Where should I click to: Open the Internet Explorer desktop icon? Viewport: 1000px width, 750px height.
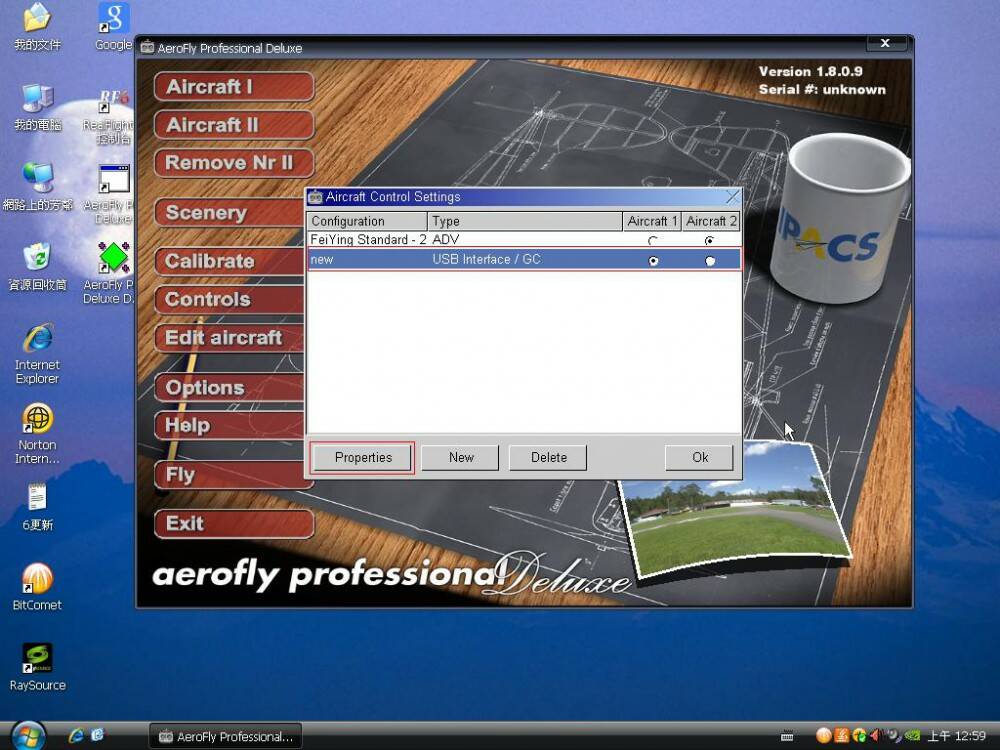click(37, 354)
